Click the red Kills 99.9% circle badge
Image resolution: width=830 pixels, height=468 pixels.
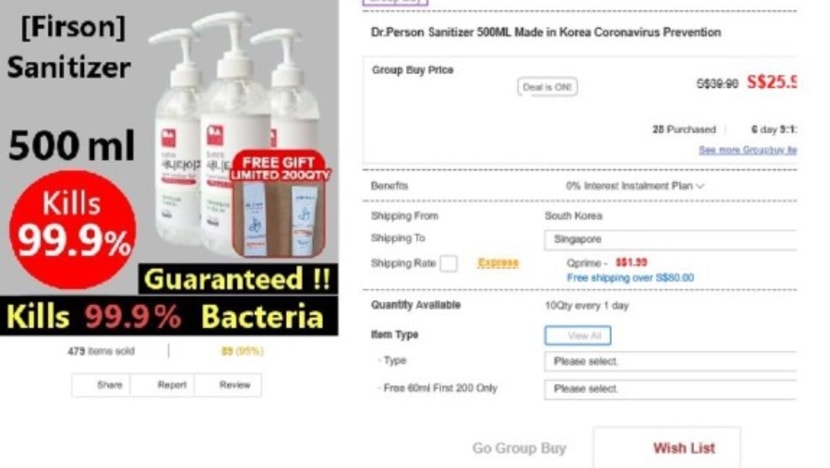73,229
